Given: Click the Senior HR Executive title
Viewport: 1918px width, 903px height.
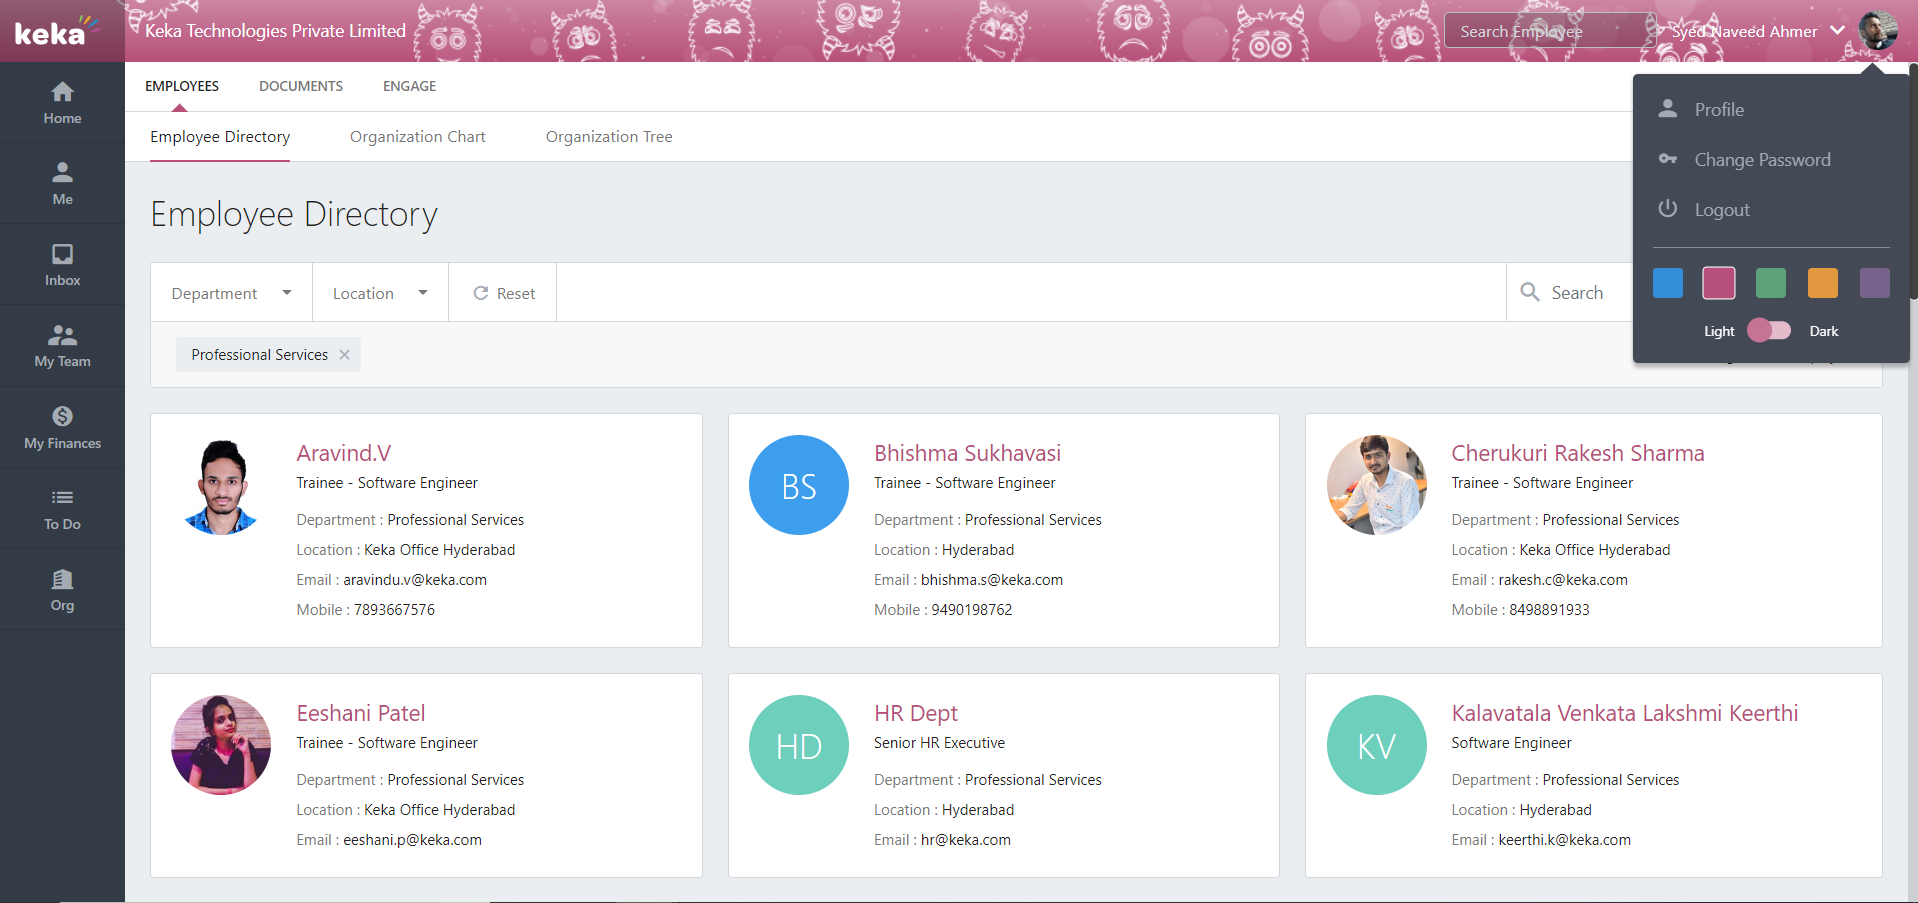Looking at the screenshot, I should click(939, 743).
